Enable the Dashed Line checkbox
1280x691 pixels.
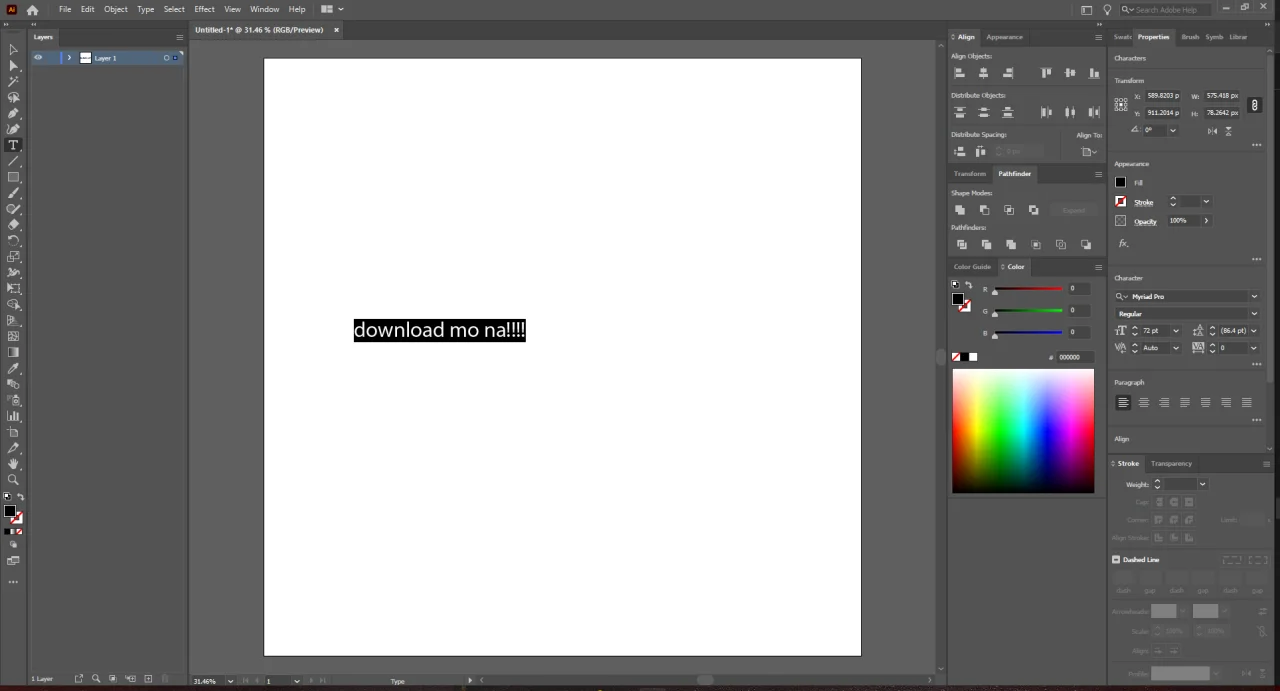coord(1116,560)
